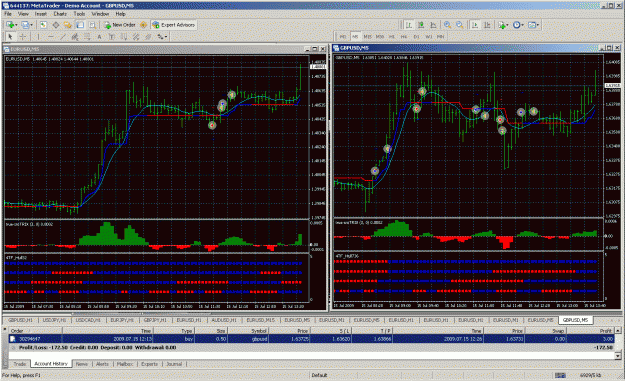Switch timeframe to H4
The image size is (625, 381).
[404, 37]
